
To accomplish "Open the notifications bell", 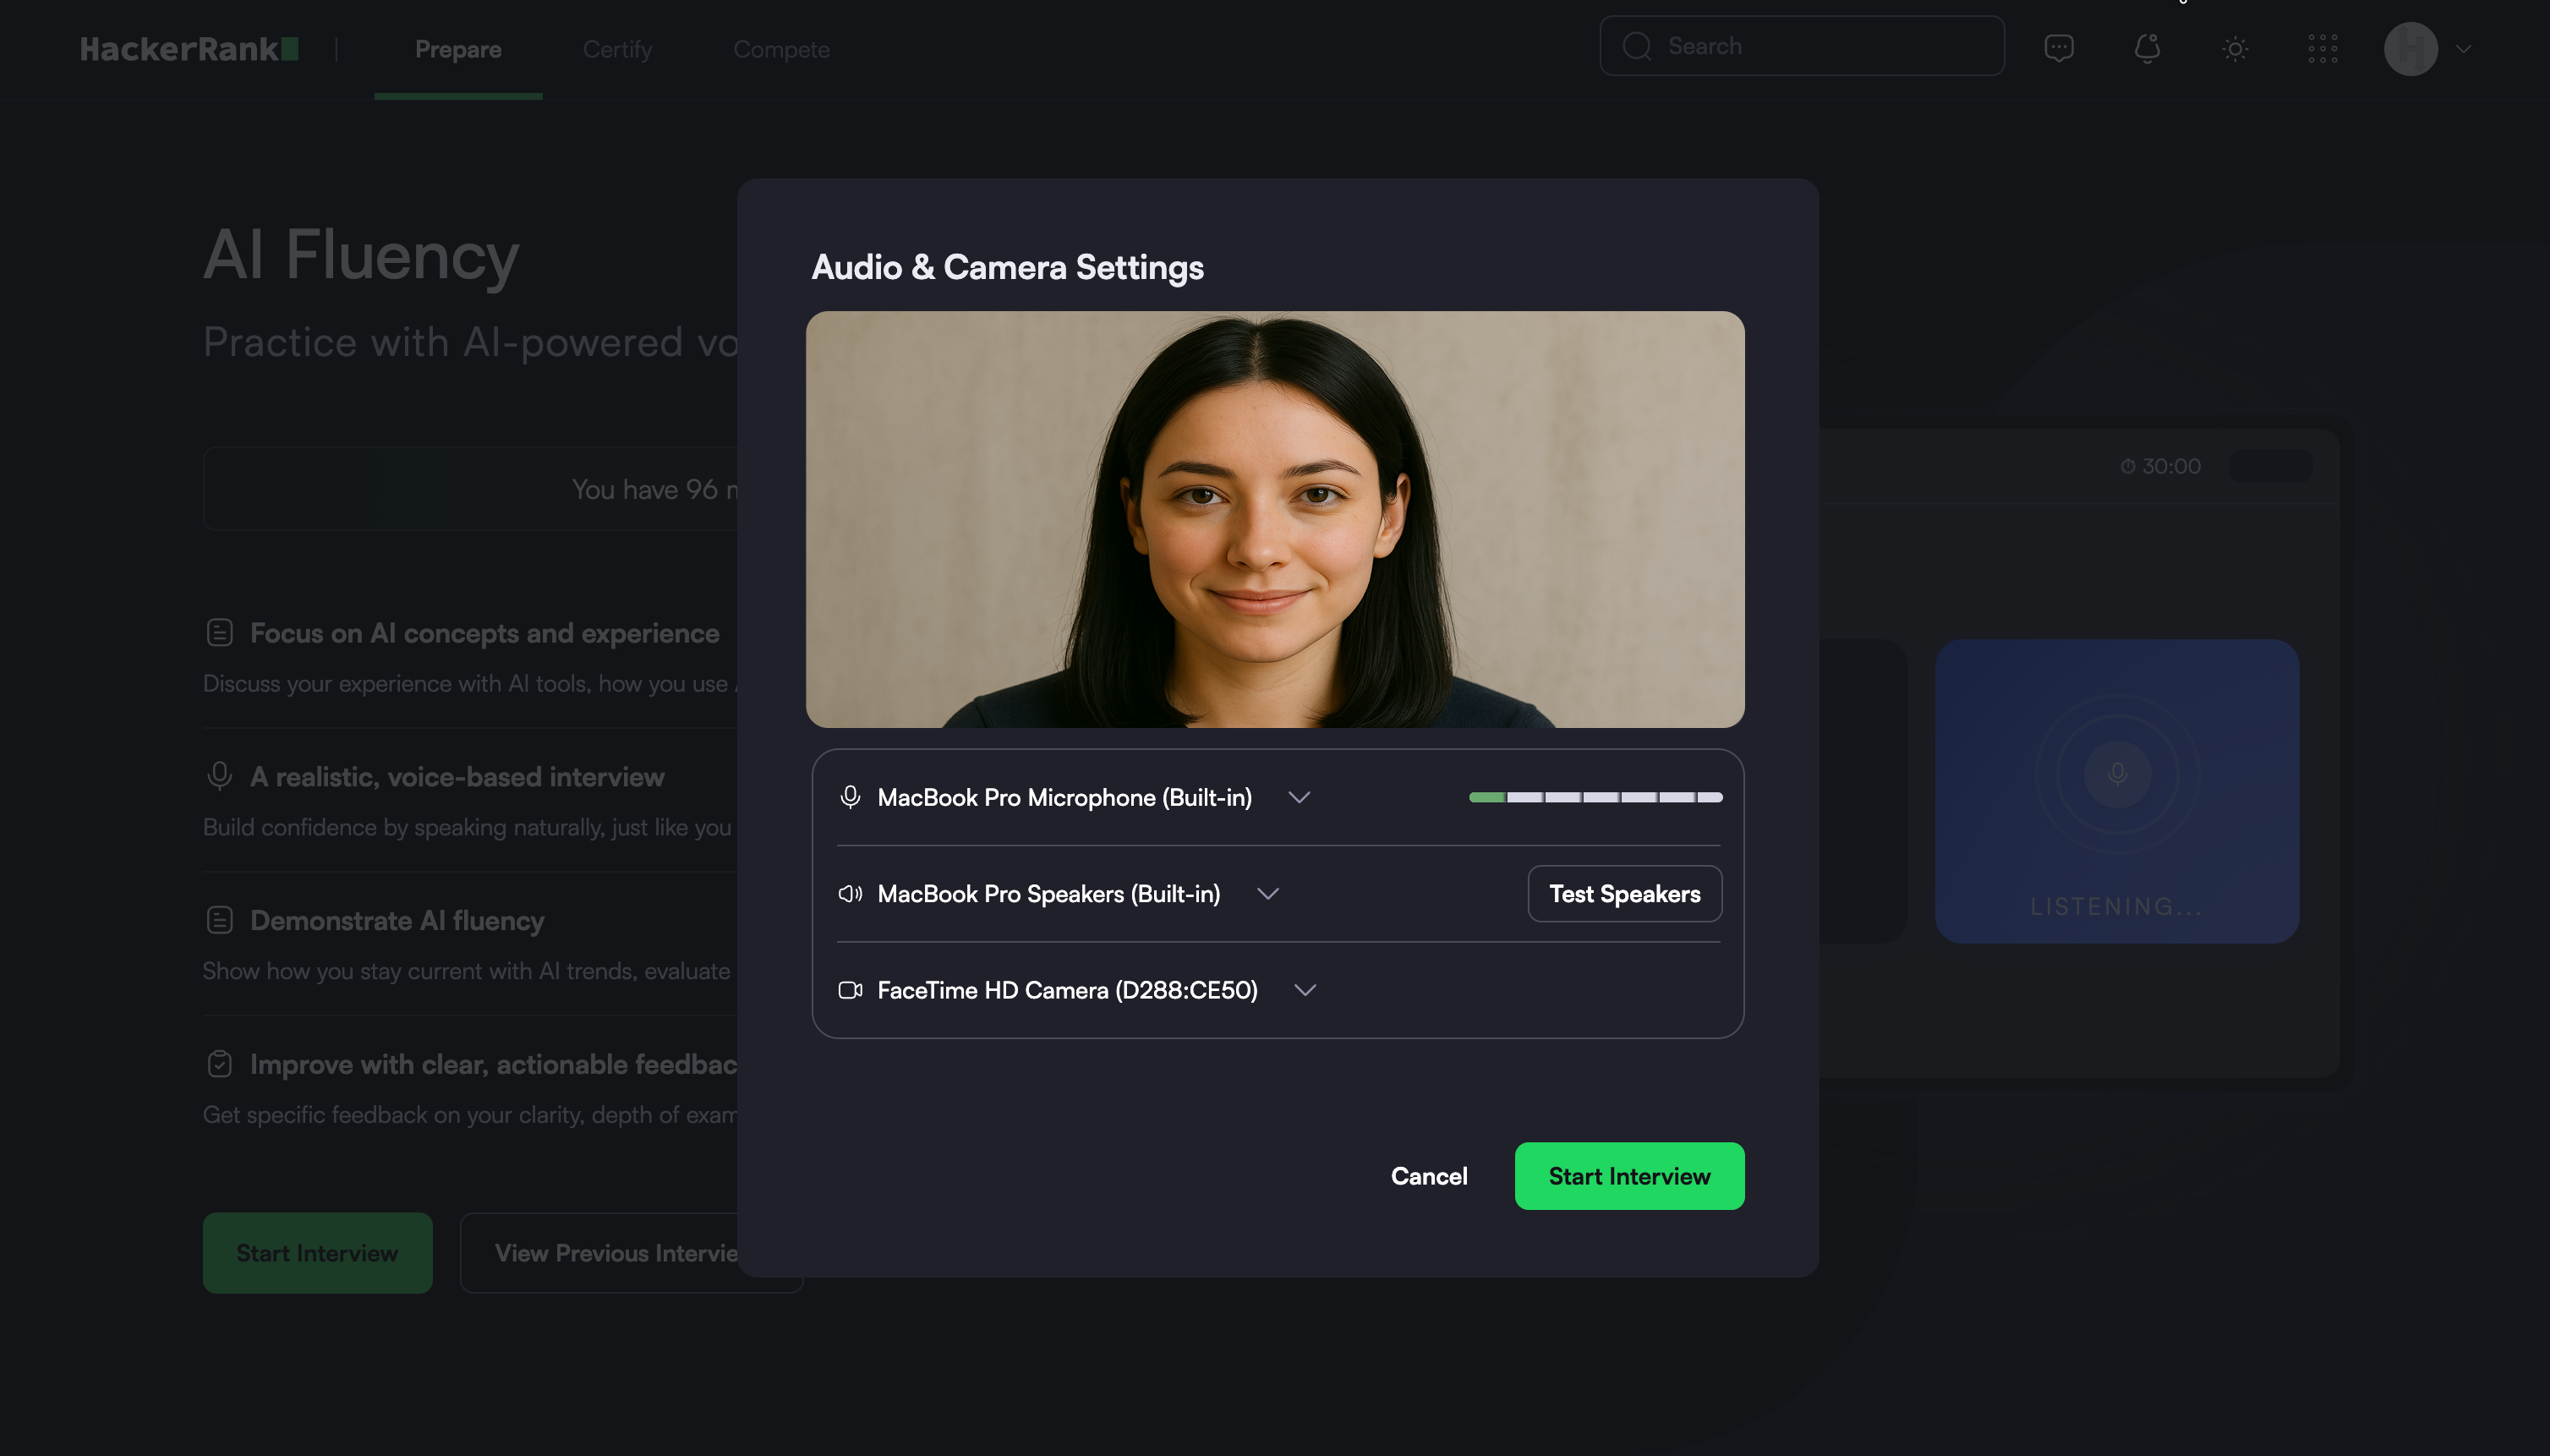I will pos(2147,48).
